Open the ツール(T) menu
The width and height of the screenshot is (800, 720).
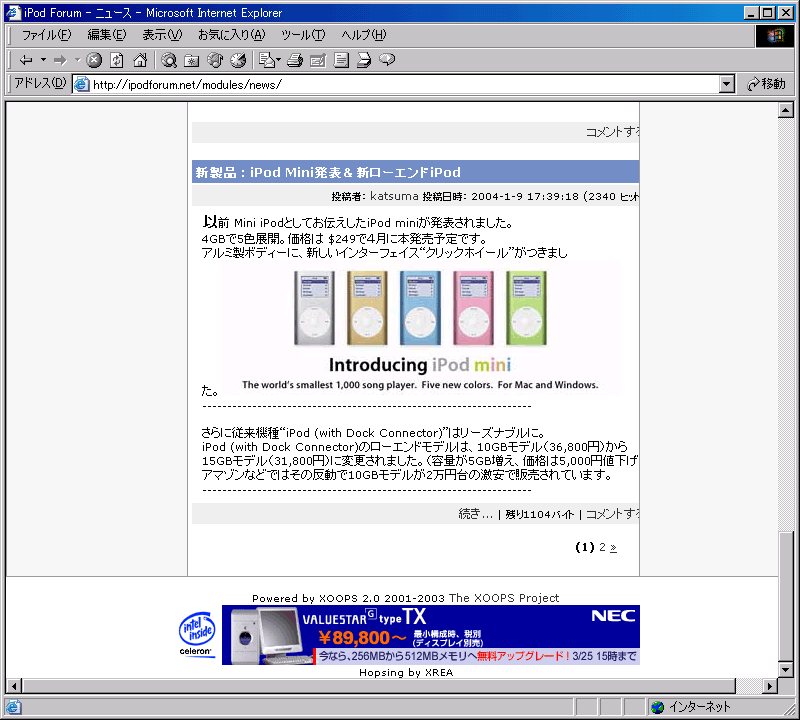tap(303, 35)
